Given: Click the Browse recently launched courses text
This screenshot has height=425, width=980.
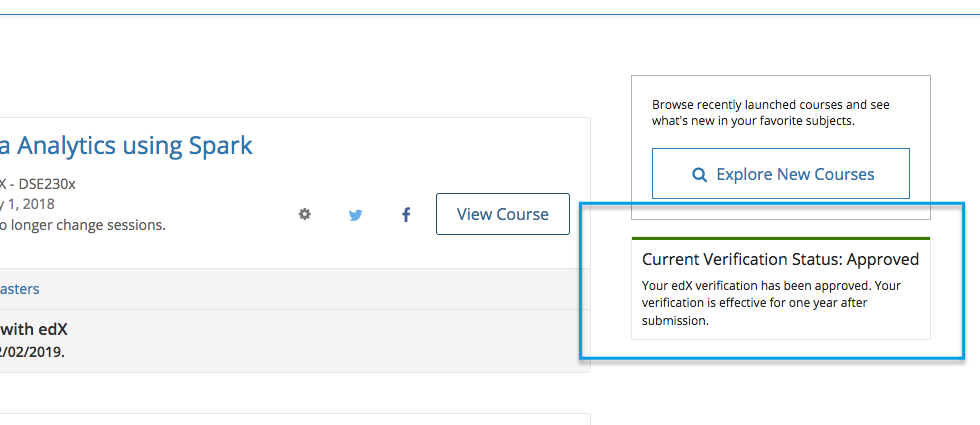Looking at the screenshot, I should pyautogui.click(x=771, y=112).
